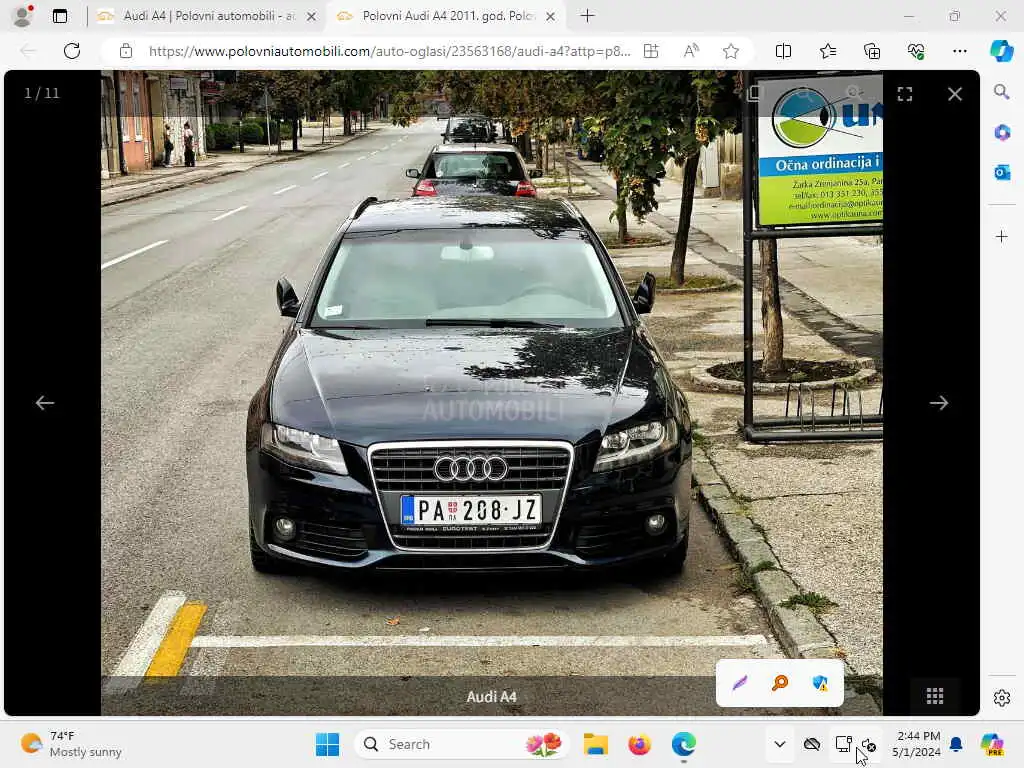This screenshot has height=768, width=1024.
Task: View site information lock icon
Action: click(x=125, y=51)
